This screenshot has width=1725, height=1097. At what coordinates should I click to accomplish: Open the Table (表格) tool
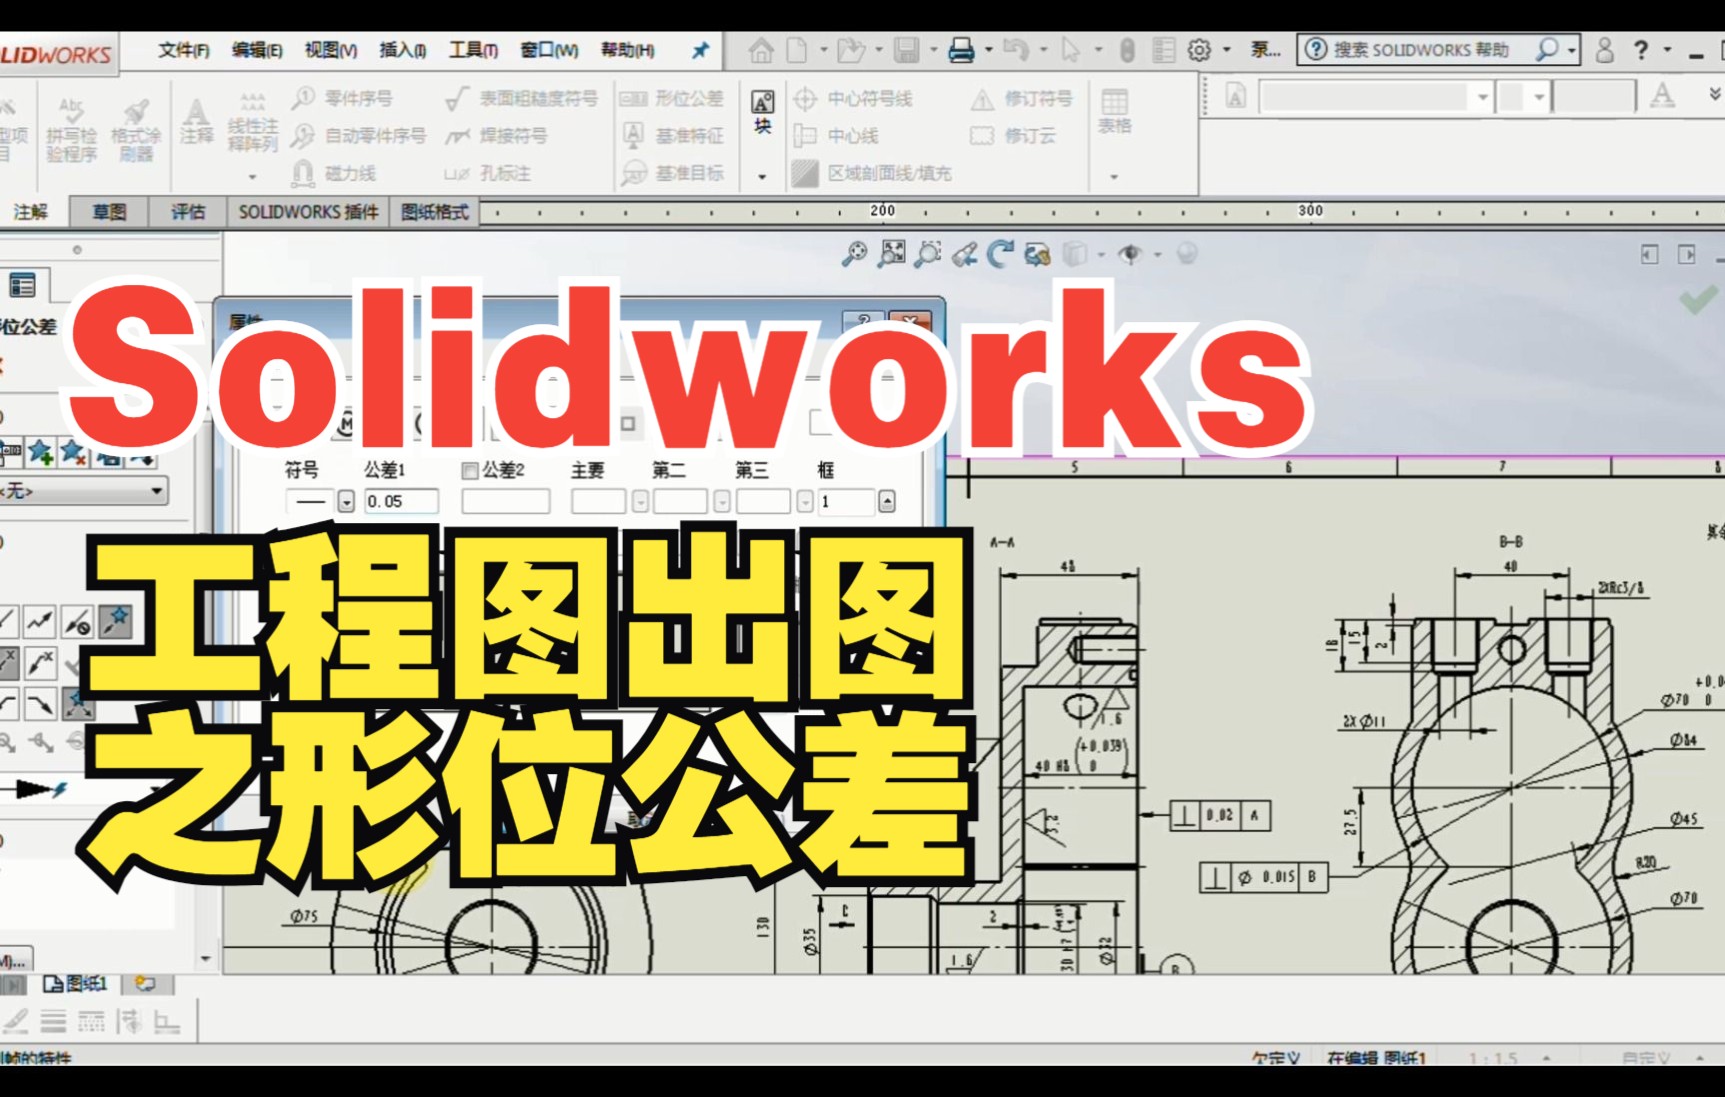pos(1114,111)
